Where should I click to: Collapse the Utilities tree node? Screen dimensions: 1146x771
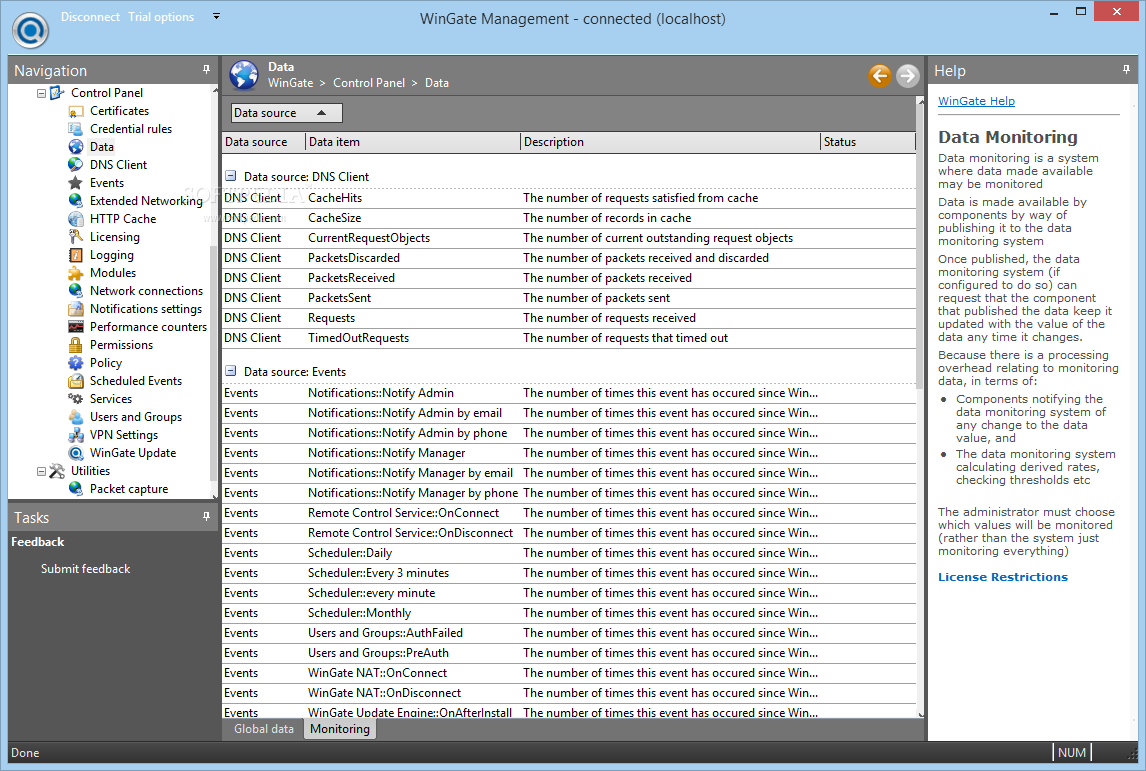point(42,471)
